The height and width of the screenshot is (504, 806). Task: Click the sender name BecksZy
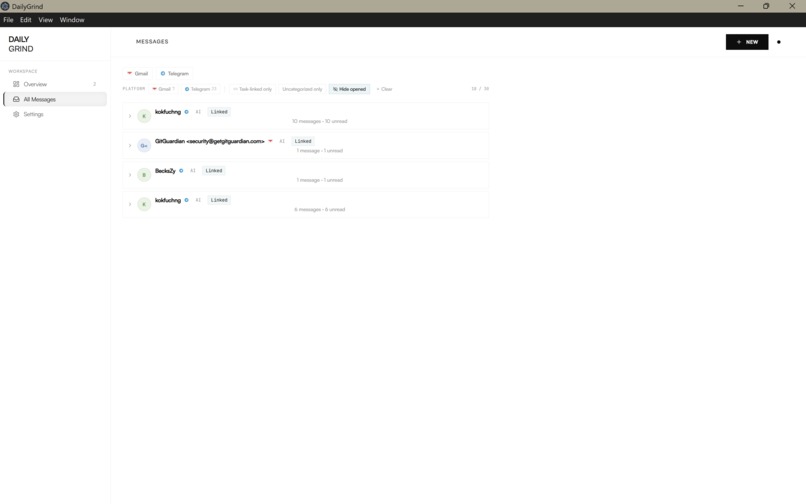pos(165,171)
